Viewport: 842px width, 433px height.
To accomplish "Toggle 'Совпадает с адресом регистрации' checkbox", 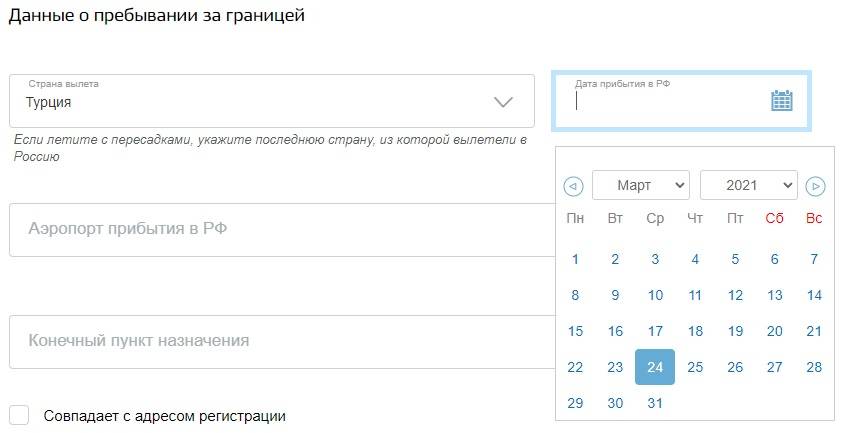I will coord(19,416).
